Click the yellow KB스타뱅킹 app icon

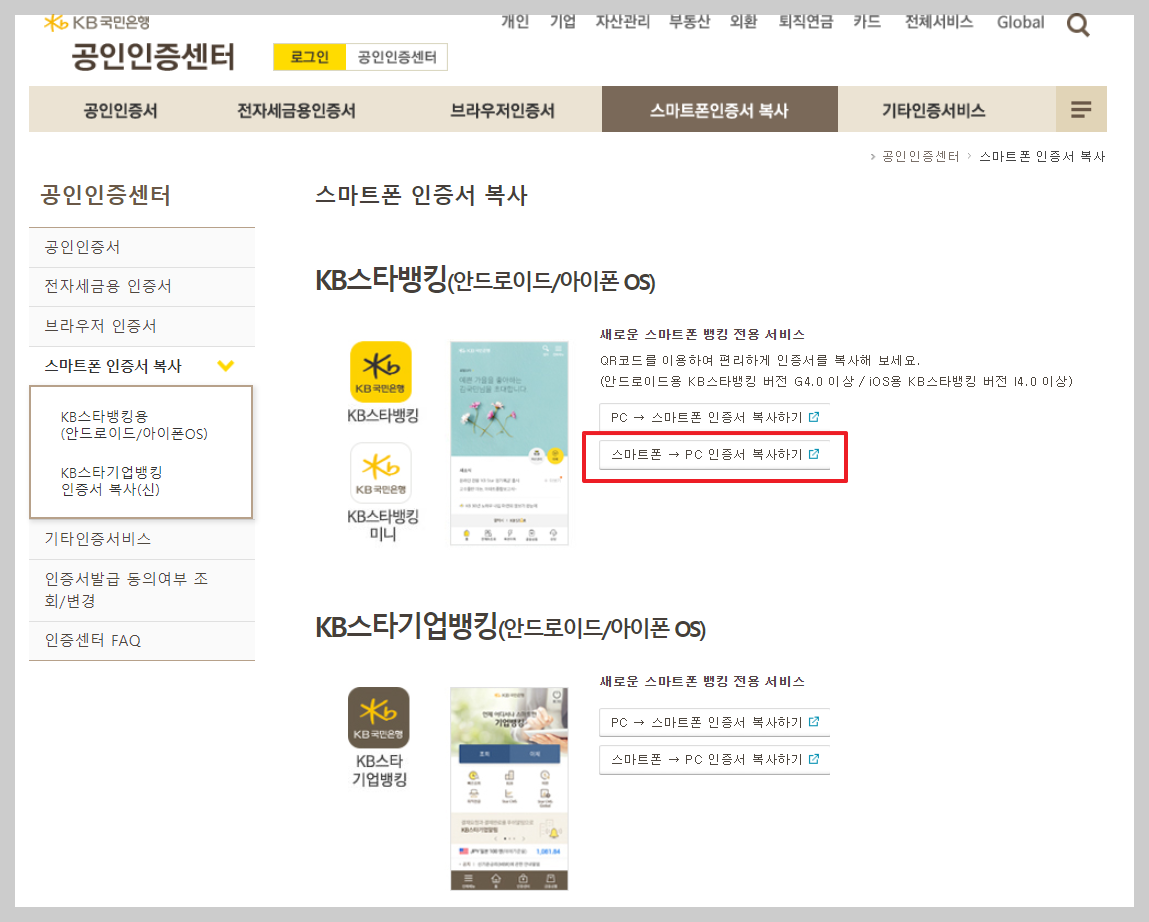click(x=381, y=372)
